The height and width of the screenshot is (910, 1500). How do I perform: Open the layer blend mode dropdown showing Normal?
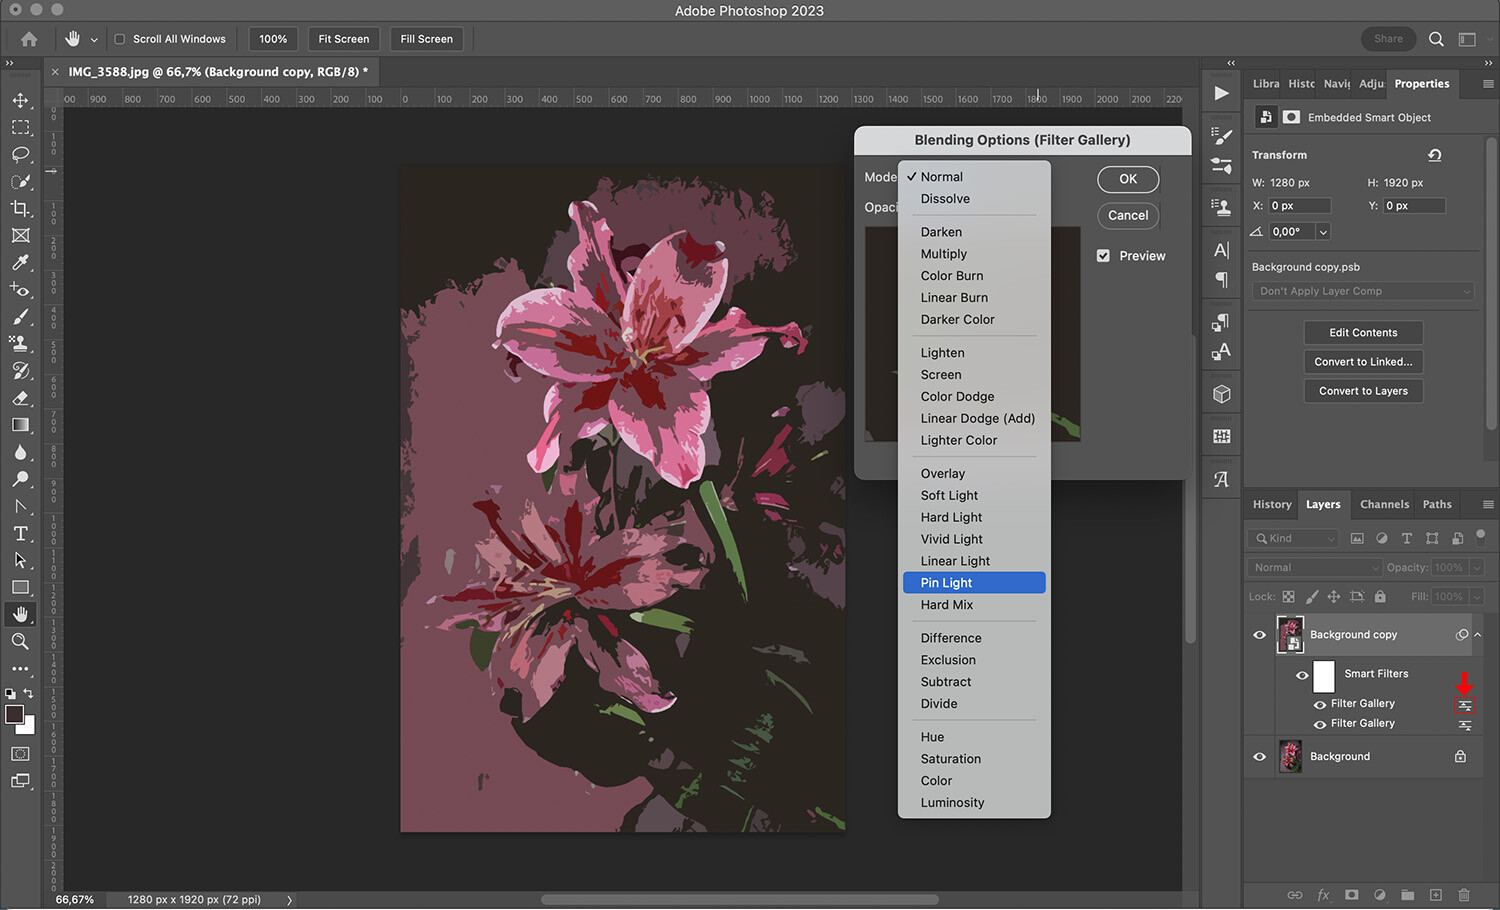pos(1313,567)
